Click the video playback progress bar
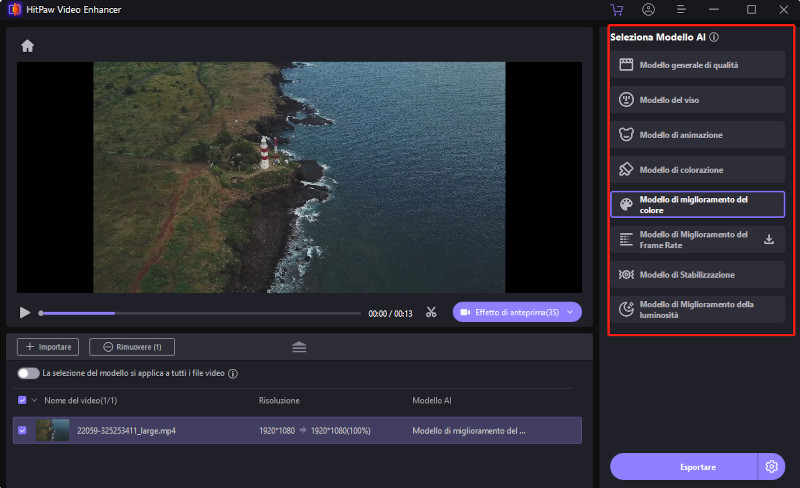800x488 pixels. coord(200,313)
